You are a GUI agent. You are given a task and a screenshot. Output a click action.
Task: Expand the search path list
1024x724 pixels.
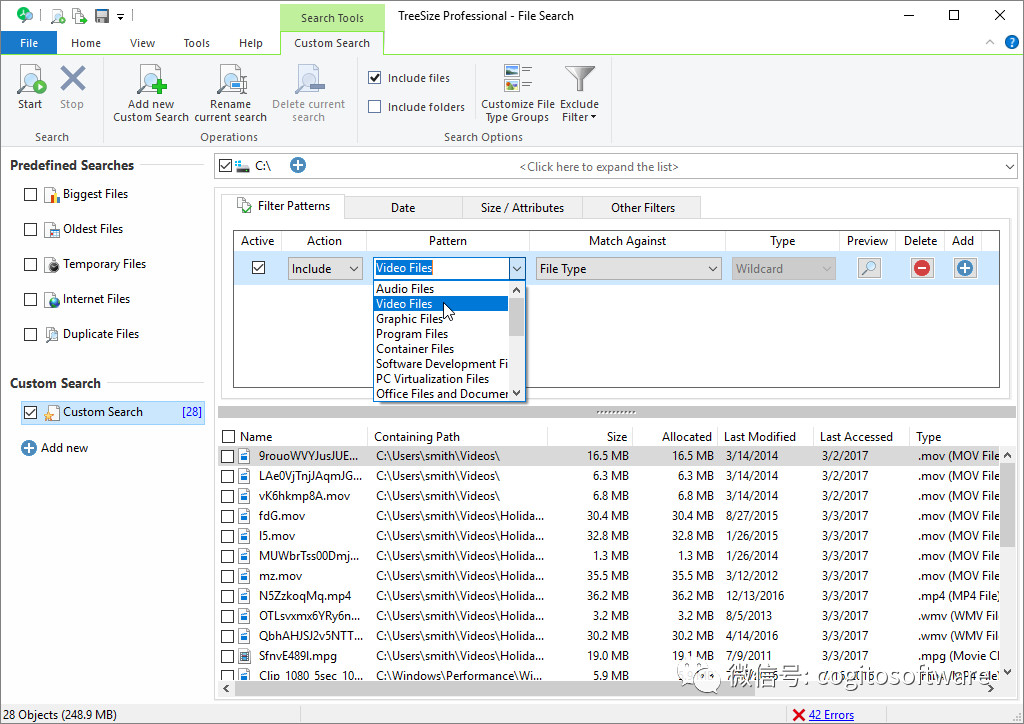pyautogui.click(x=1009, y=166)
